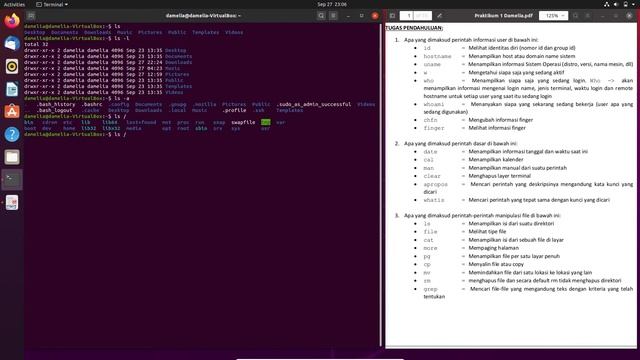This screenshot has height=360, width=640.
Task: Open the Terminal hamburger menu
Action: click(x=333, y=16)
